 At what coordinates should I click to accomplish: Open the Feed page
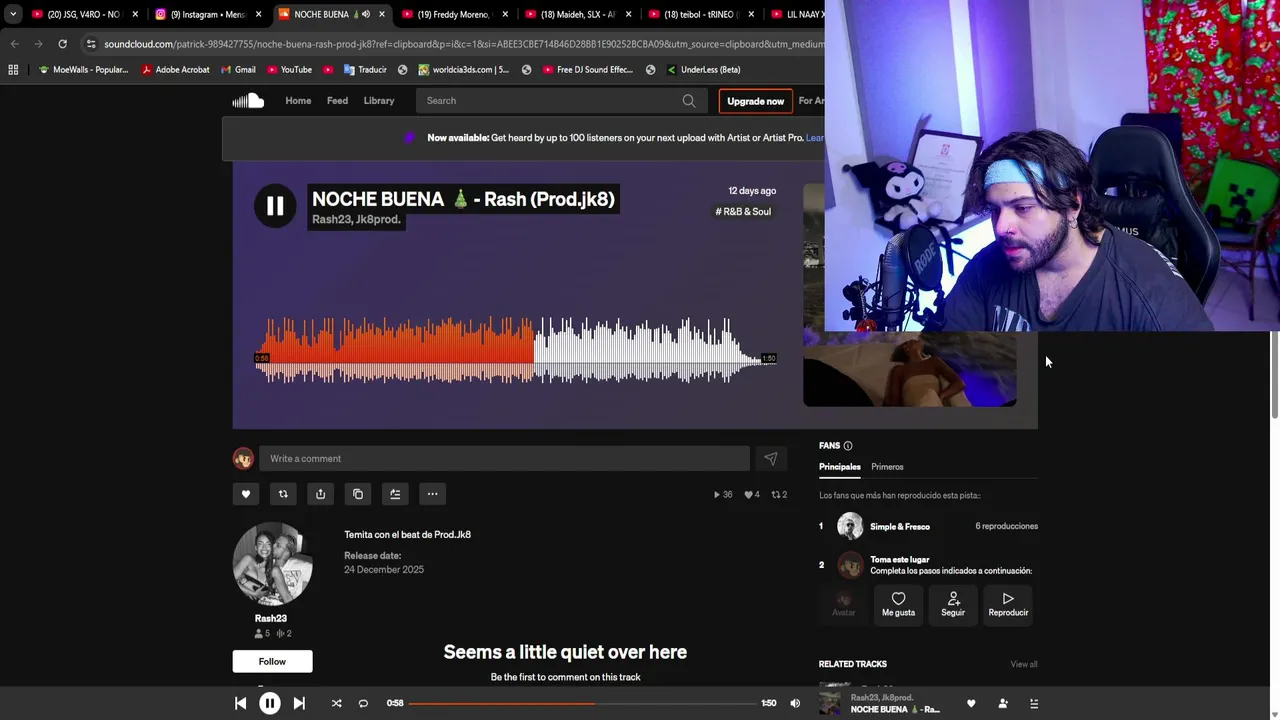(x=337, y=100)
